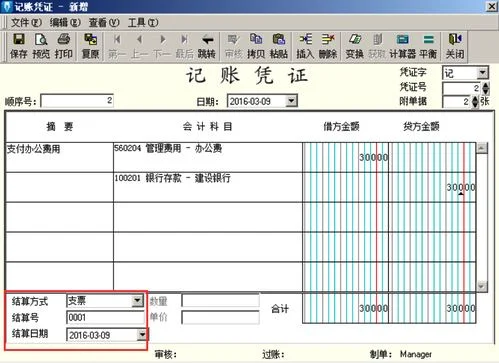Click the debit amount 30000 in first row

pyautogui.click(x=373, y=157)
